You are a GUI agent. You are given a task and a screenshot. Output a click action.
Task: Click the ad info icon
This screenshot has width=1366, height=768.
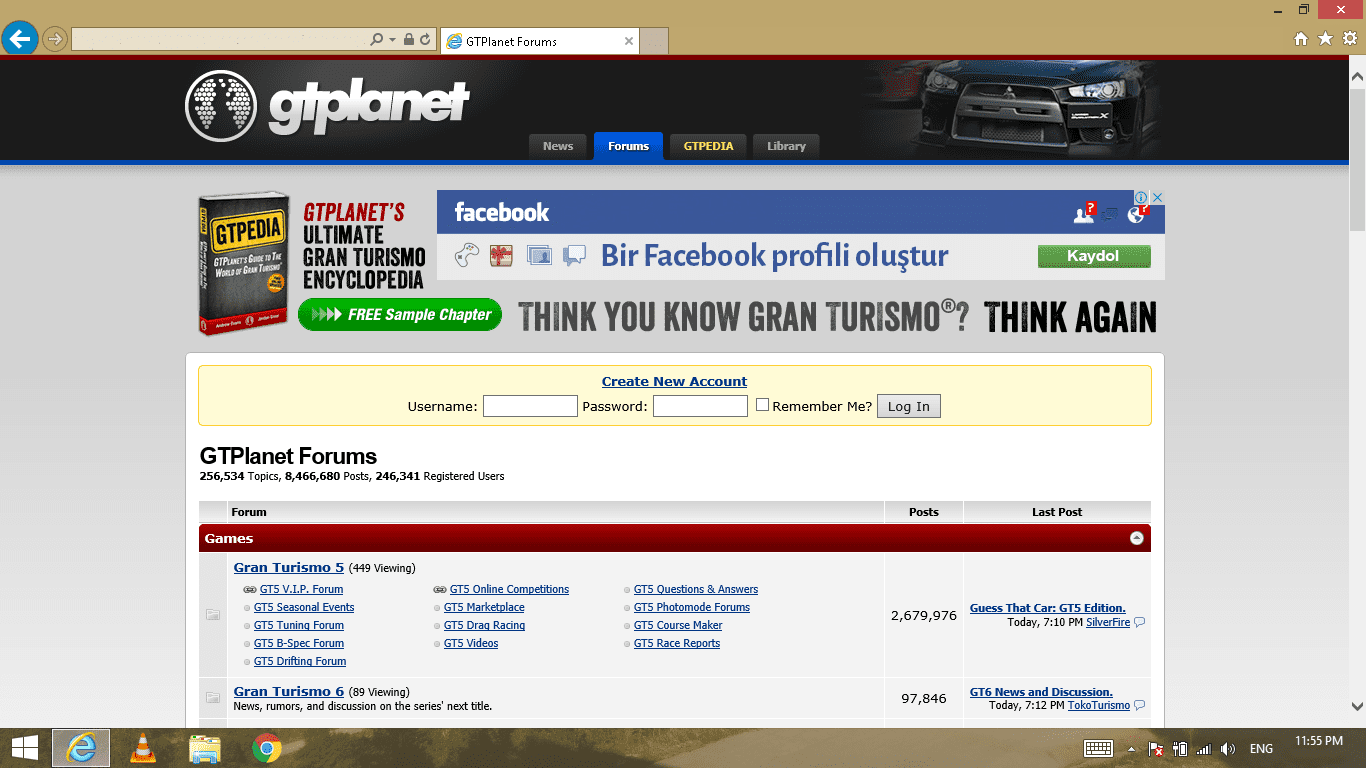point(1141,198)
